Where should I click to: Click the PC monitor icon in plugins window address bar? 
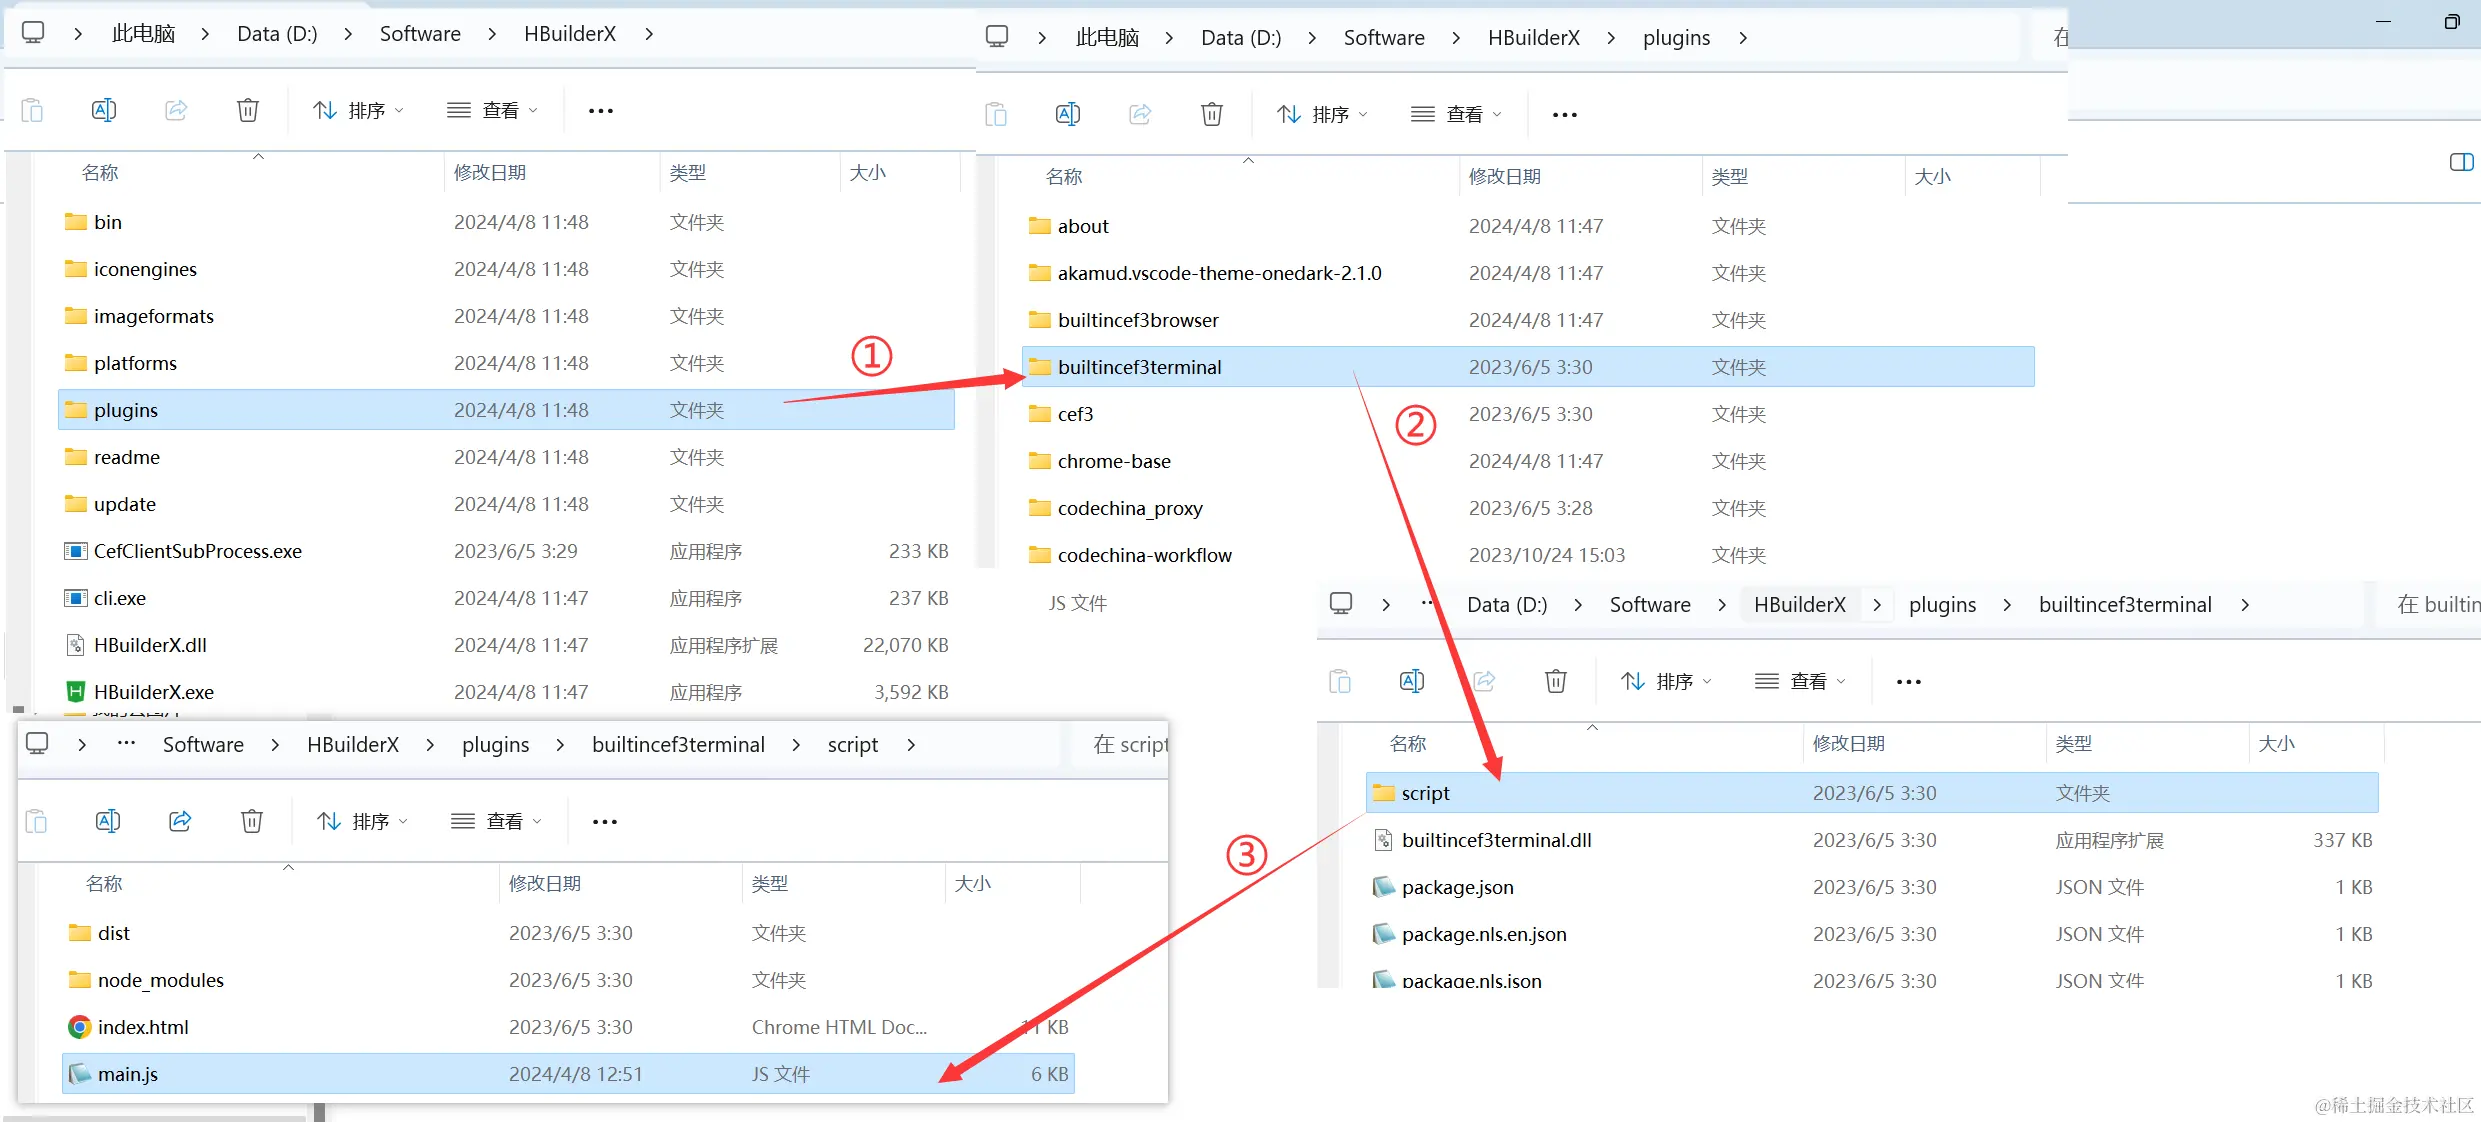tap(997, 37)
